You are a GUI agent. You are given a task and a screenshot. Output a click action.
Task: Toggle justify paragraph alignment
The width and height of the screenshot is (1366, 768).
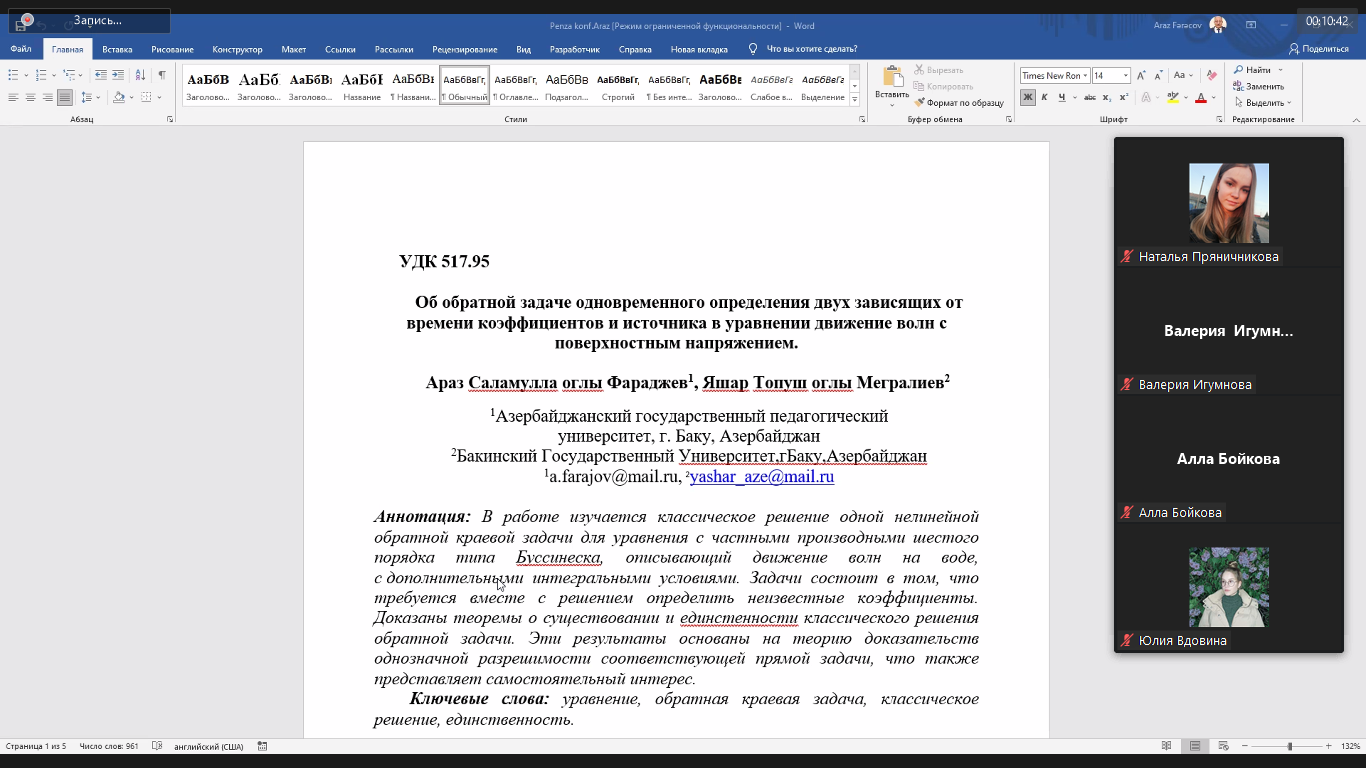click(64, 97)
